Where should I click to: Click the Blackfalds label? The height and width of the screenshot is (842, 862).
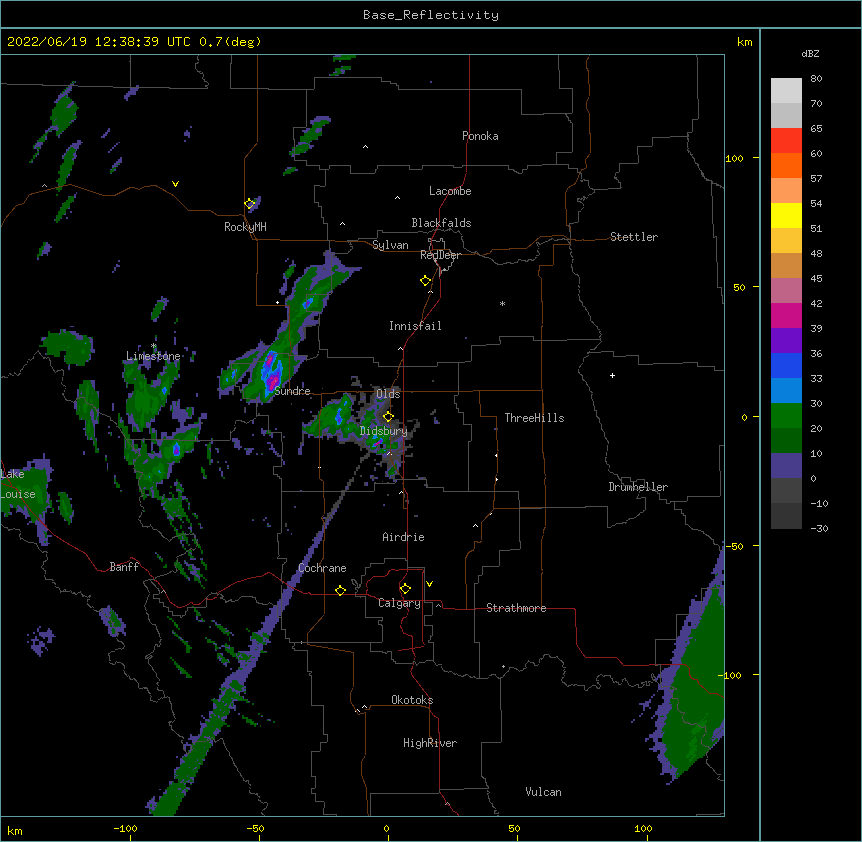[x=441, y=223]
